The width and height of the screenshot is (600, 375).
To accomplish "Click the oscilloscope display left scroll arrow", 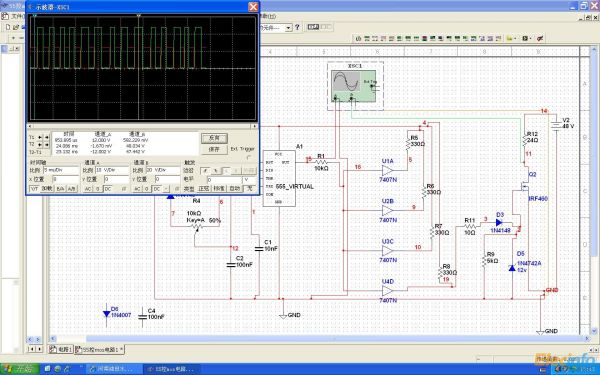I will click(x=30, y=126).
